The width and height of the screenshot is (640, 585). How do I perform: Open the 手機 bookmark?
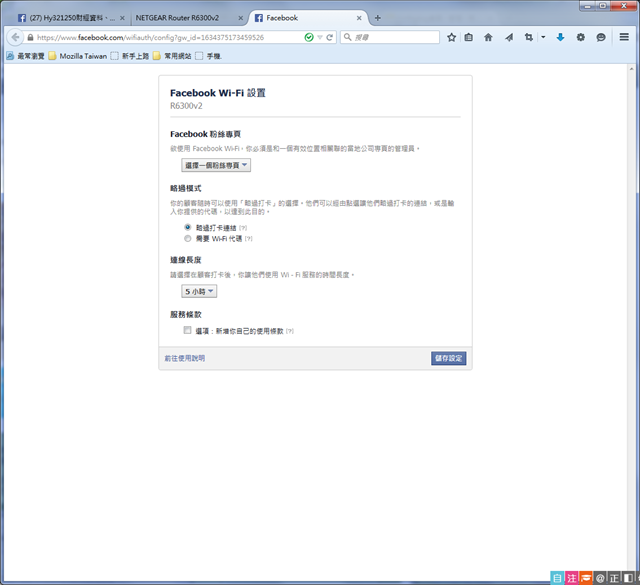click(209, 56)
